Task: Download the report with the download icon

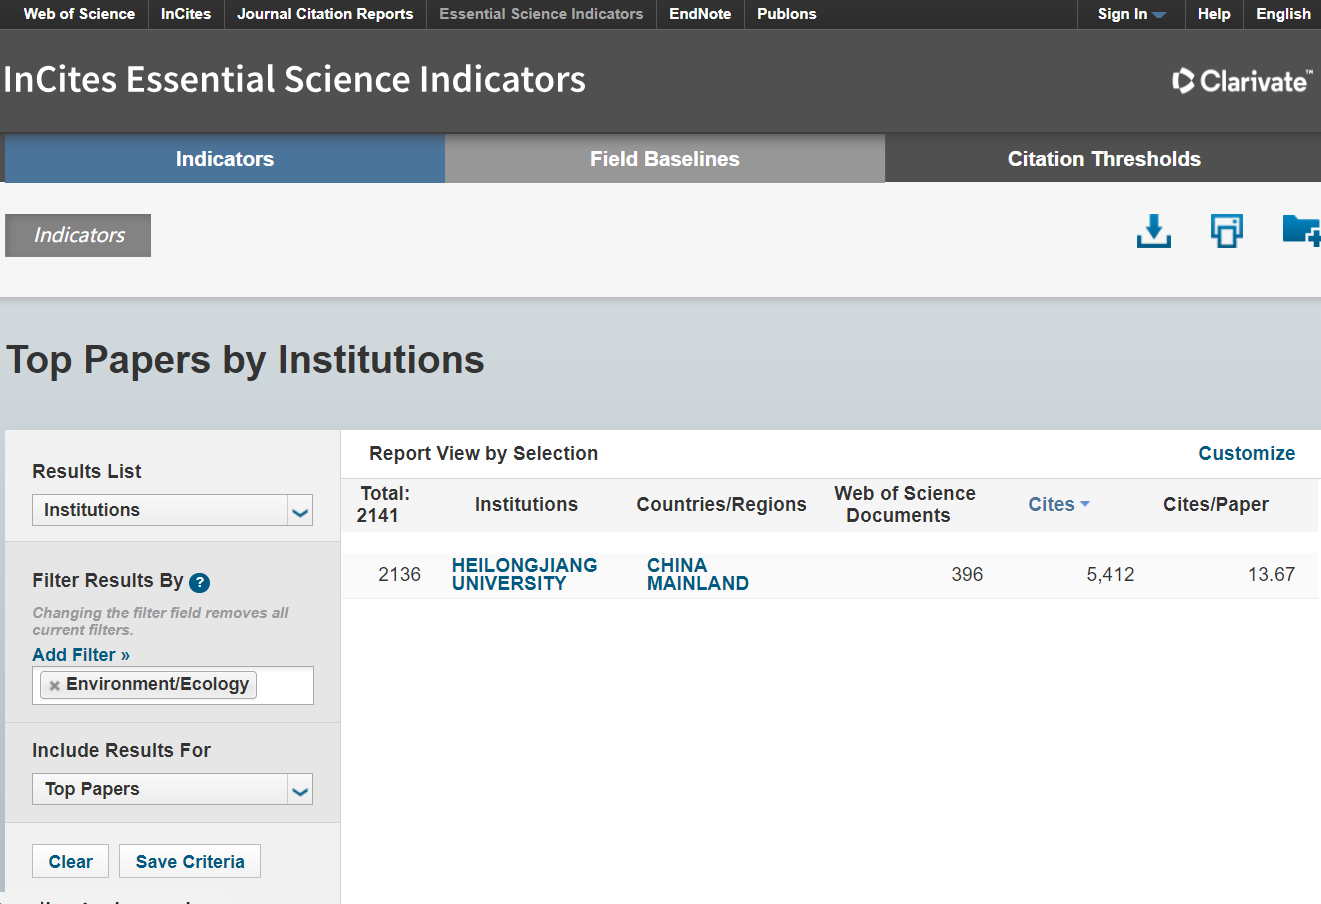Action: 1154,231
